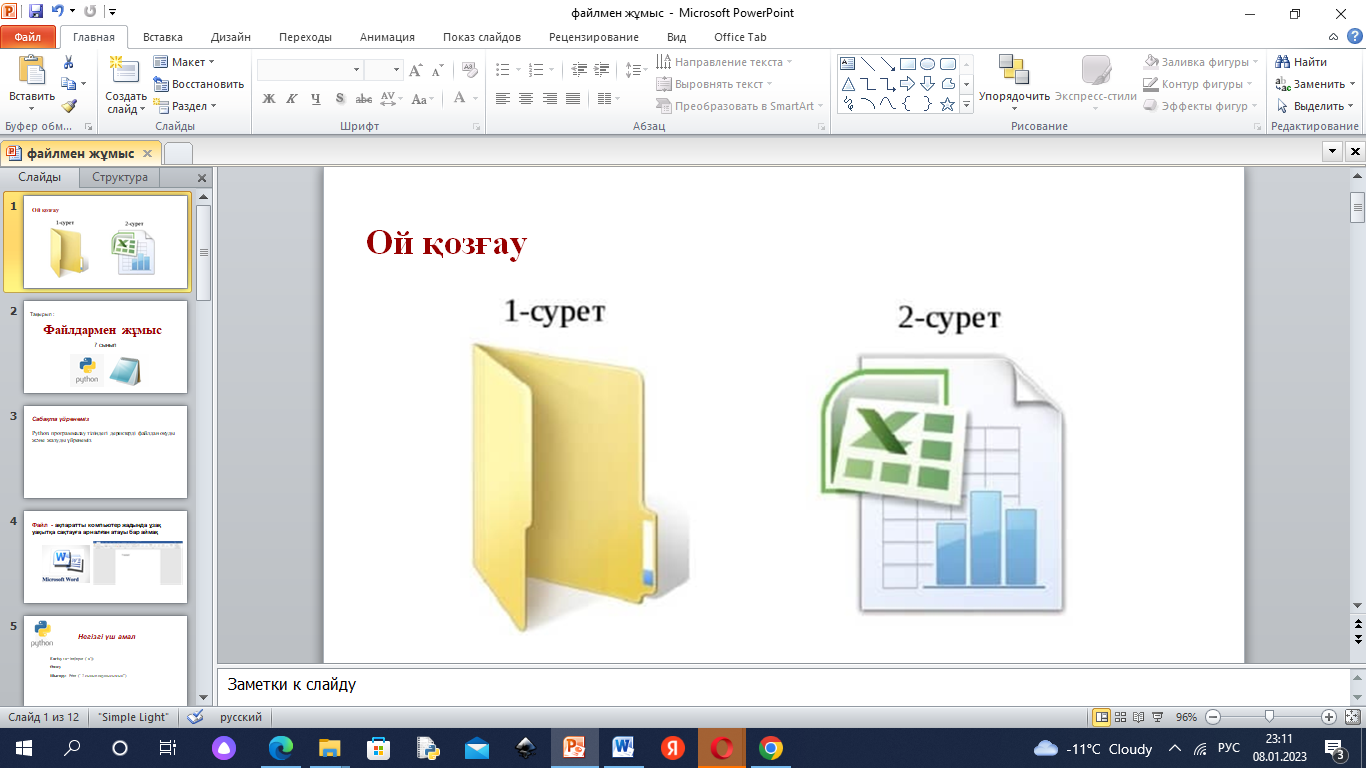Toggle bold Ж formatting

269,98
